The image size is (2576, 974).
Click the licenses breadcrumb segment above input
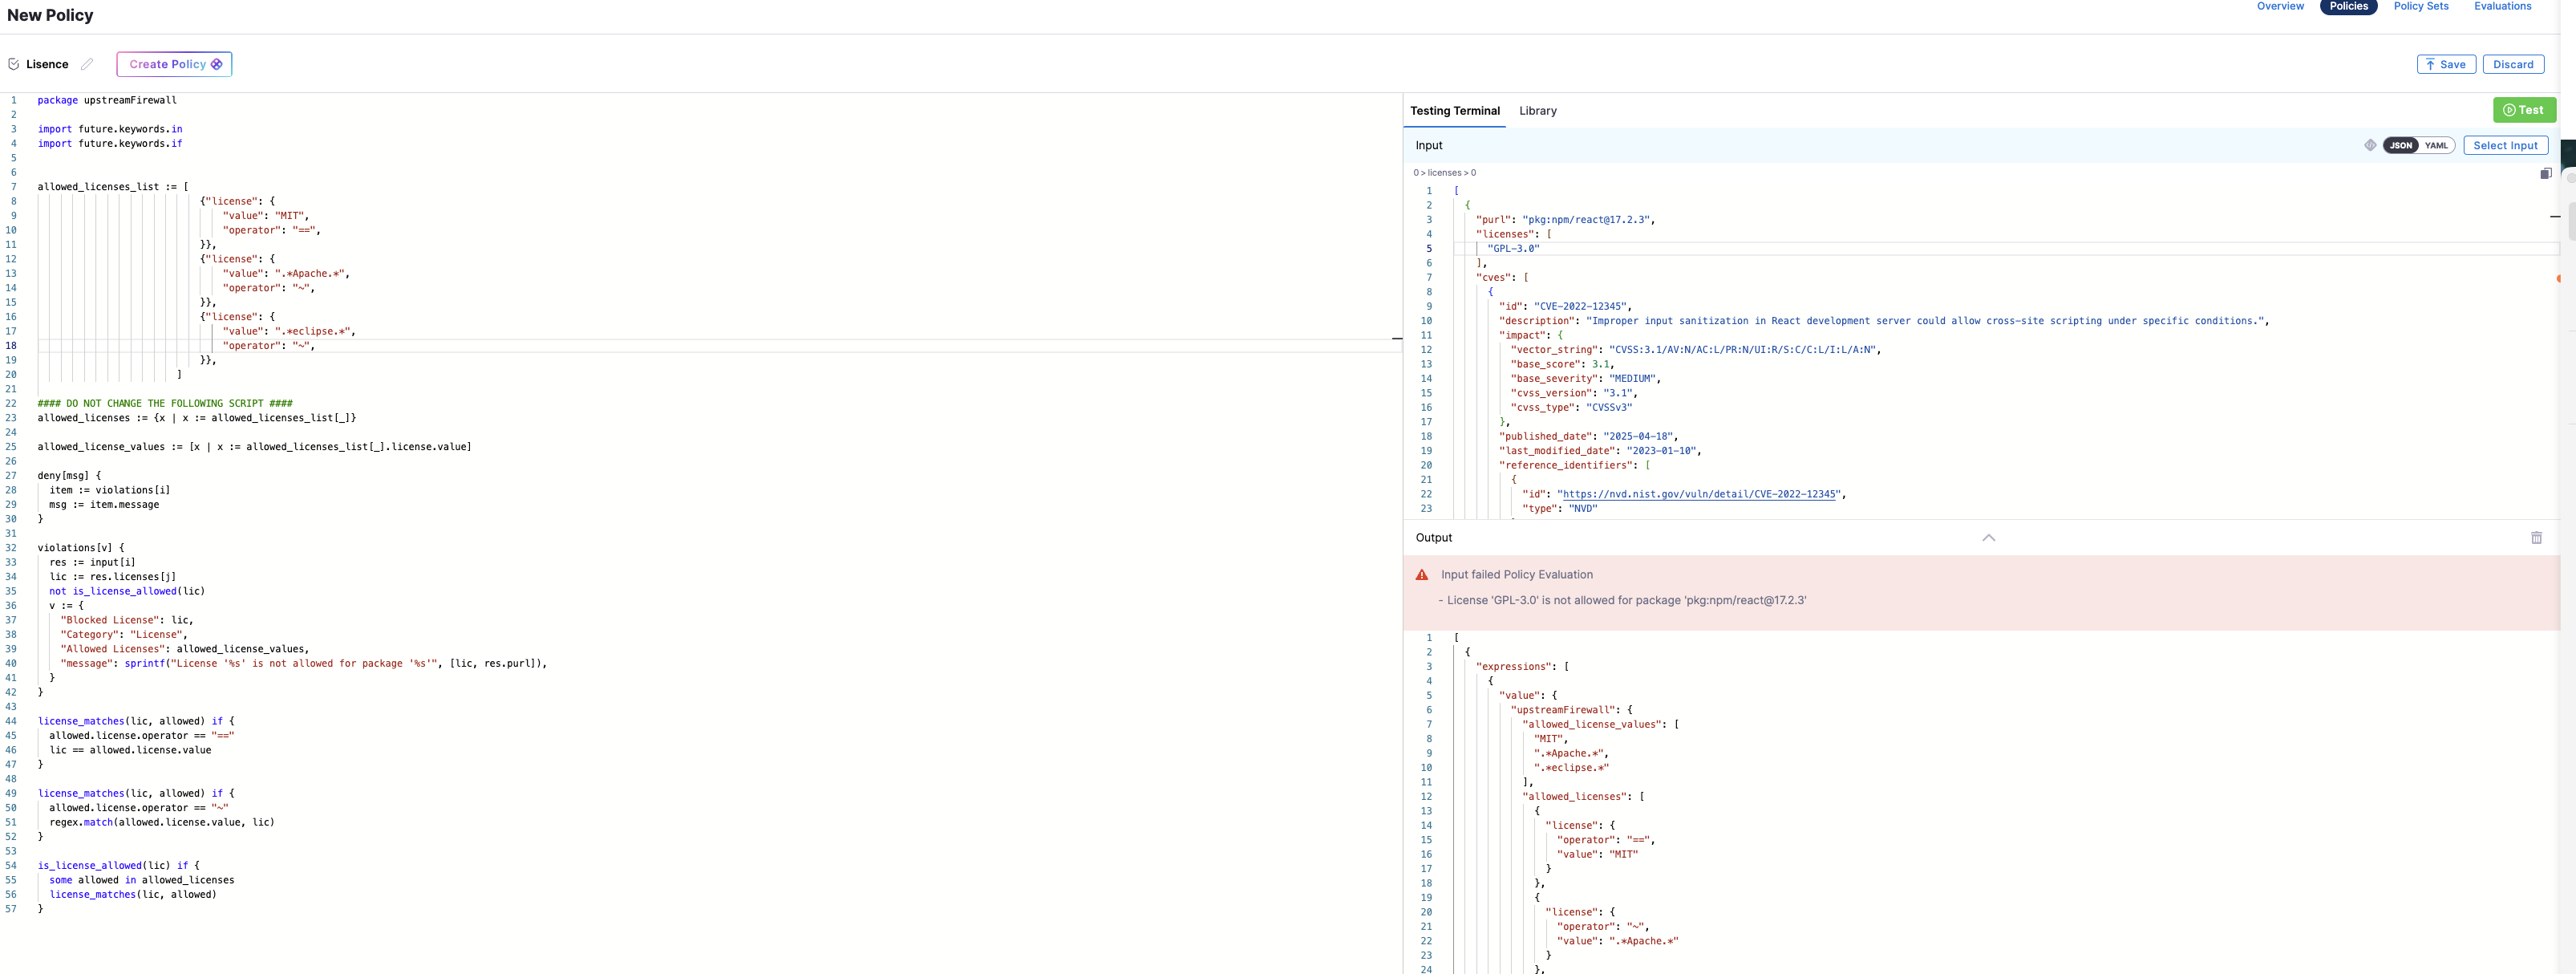(1444, 173)
